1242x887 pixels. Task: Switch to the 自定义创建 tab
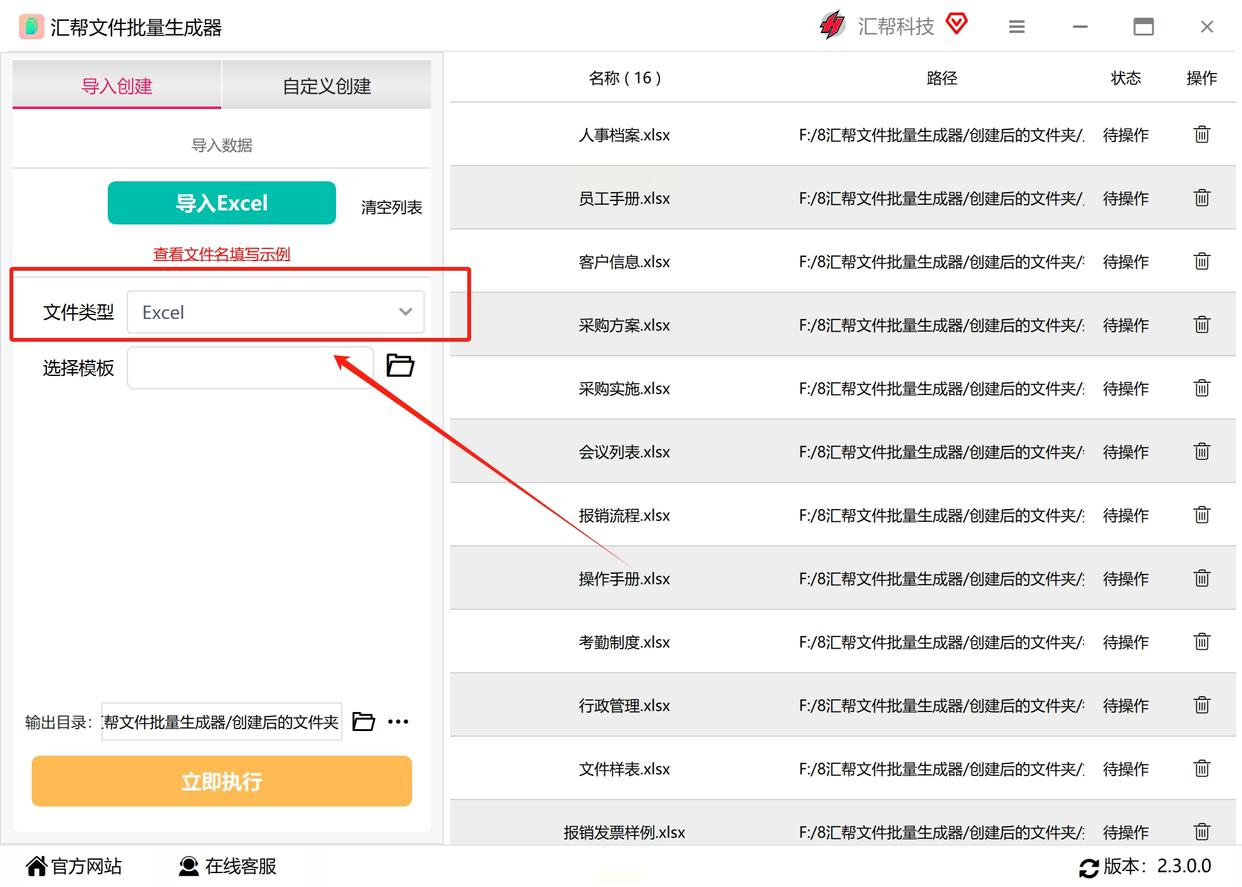327,86
